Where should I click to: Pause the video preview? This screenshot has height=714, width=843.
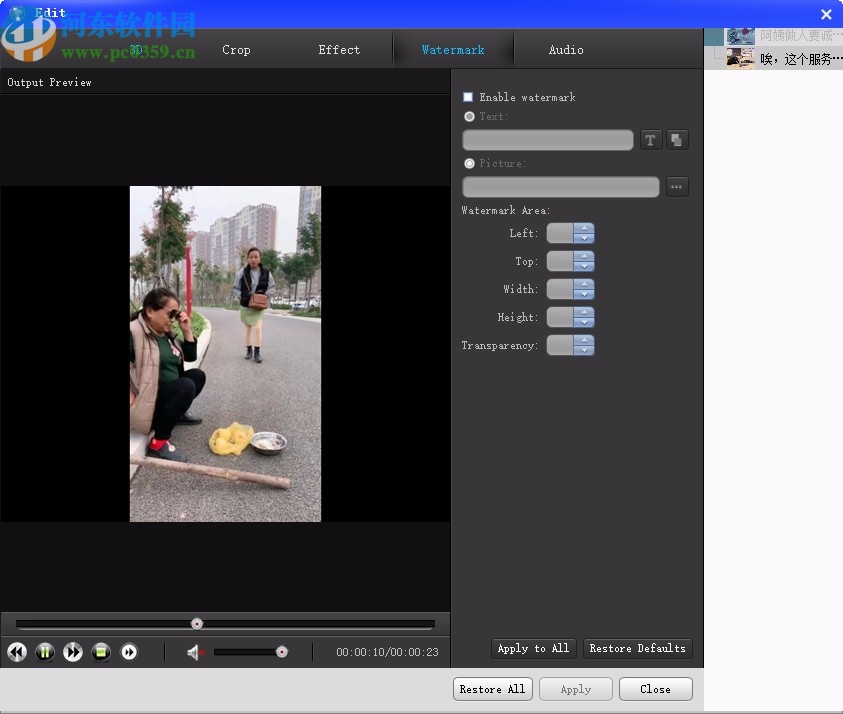pyautogui.click(x=44, y=651)
